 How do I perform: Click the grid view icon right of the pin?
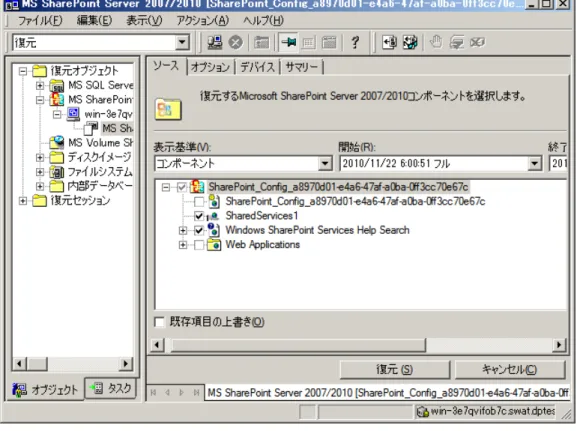pyautogui.click(x=308, y=43)
